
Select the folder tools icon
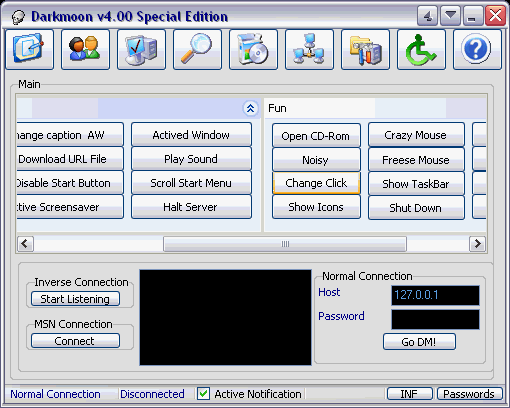click(x=365, y=49)
